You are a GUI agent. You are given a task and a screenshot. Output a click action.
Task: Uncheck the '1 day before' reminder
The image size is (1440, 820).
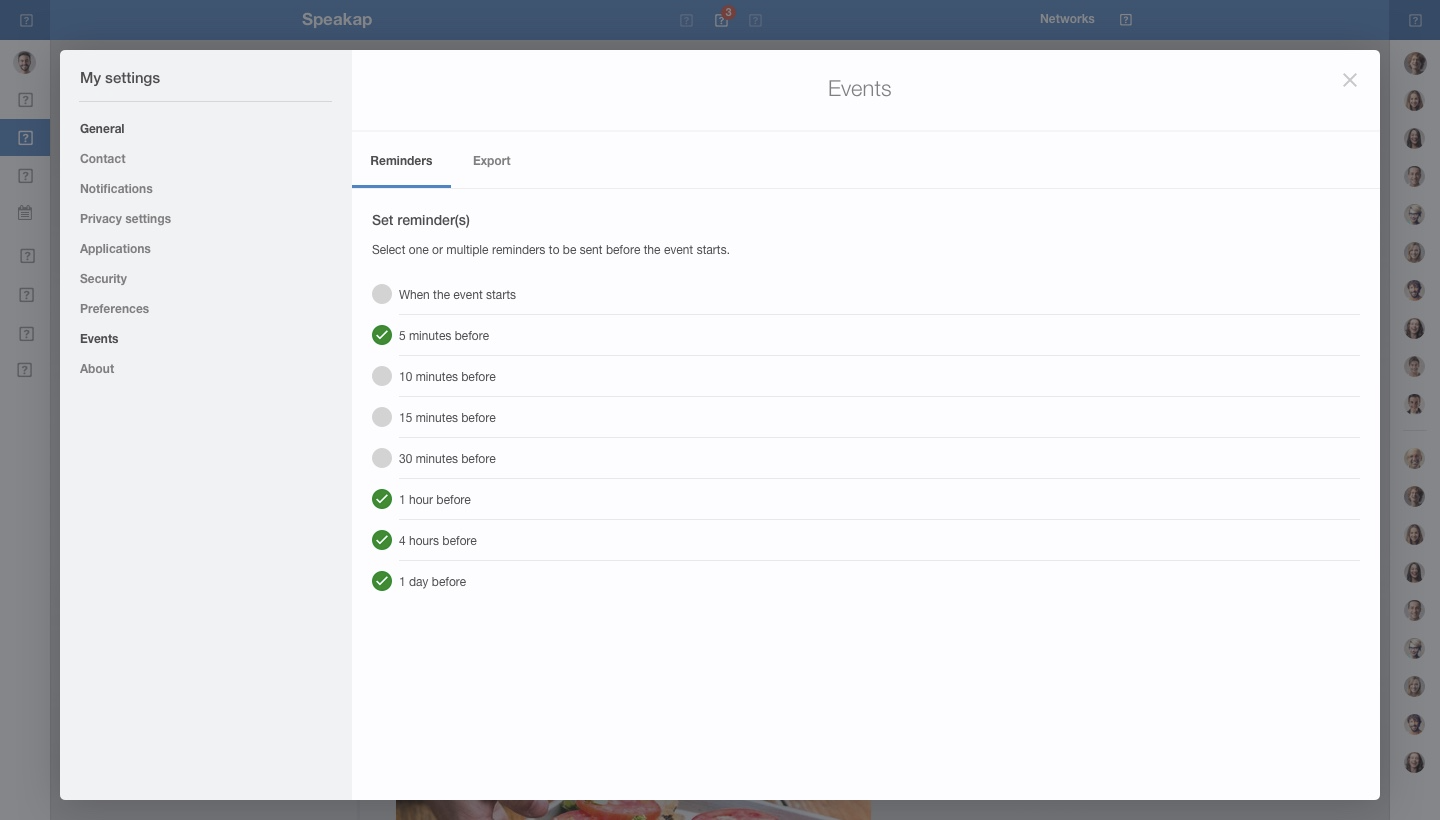click(x=382, y=581)
